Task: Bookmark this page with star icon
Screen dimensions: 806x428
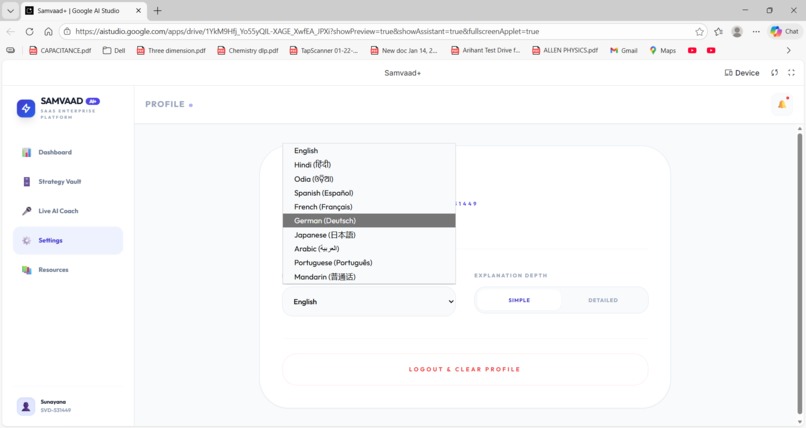Action: tap(700, 32)
